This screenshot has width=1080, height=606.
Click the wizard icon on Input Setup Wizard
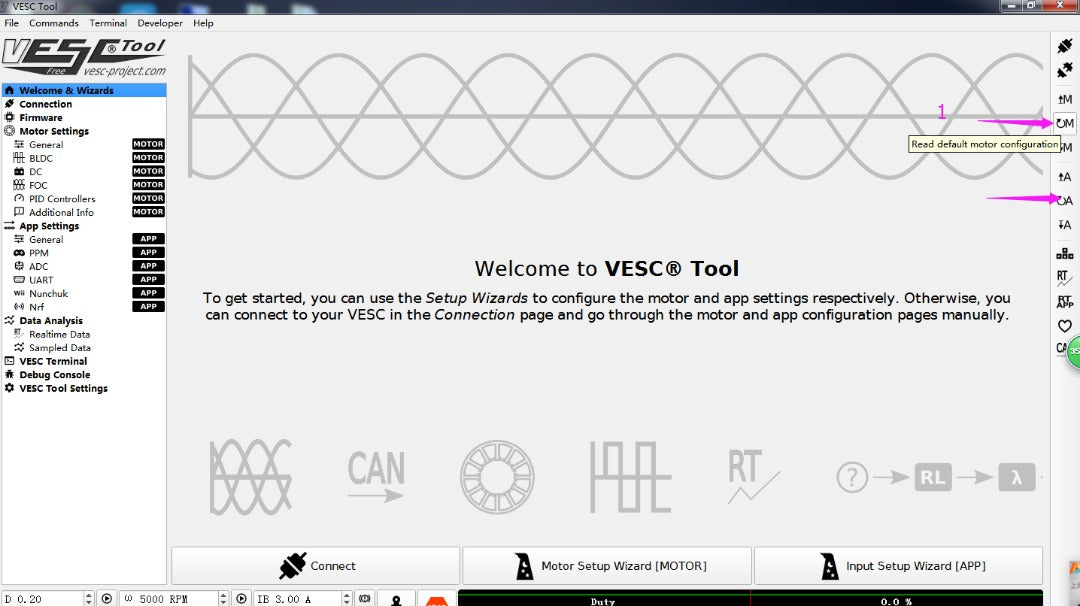click(x=829, y=566)
